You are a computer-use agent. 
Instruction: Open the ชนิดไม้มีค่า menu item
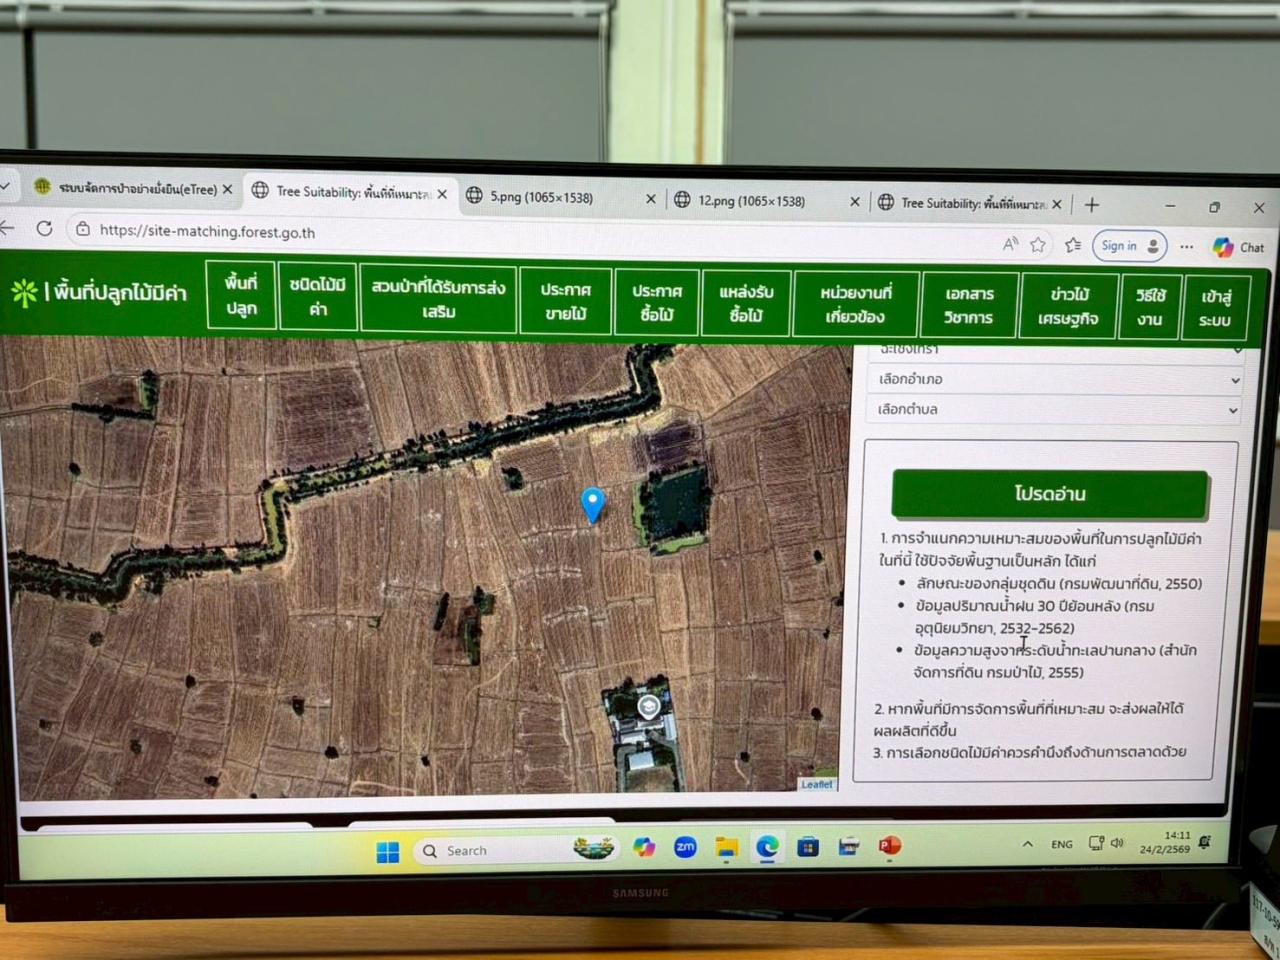point(318,297)
